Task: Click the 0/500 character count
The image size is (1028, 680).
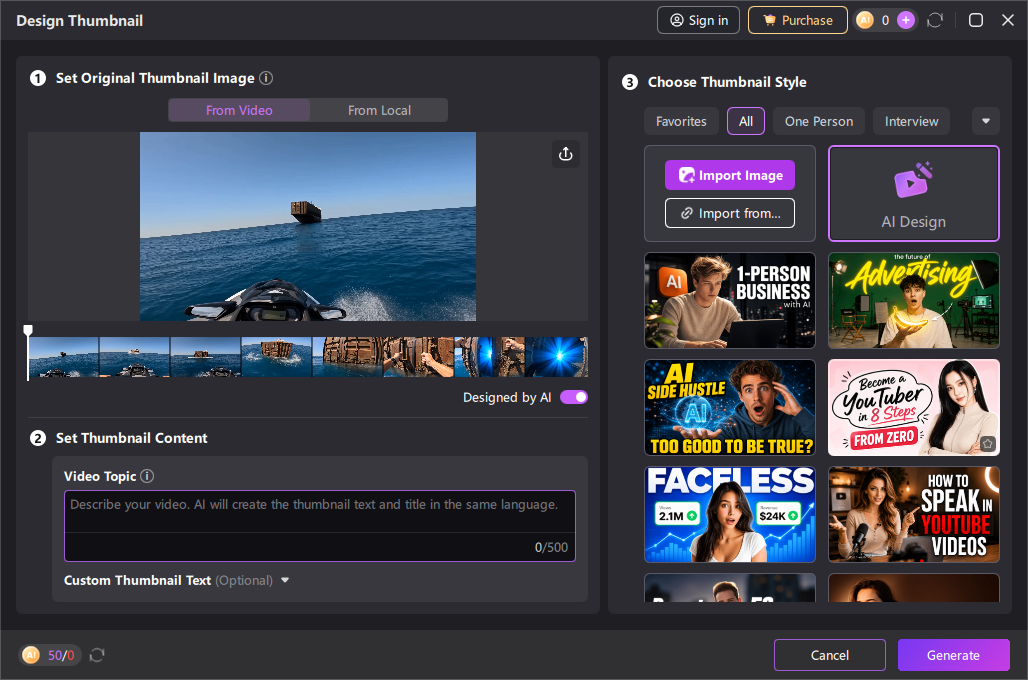Action: click(551, 547)
